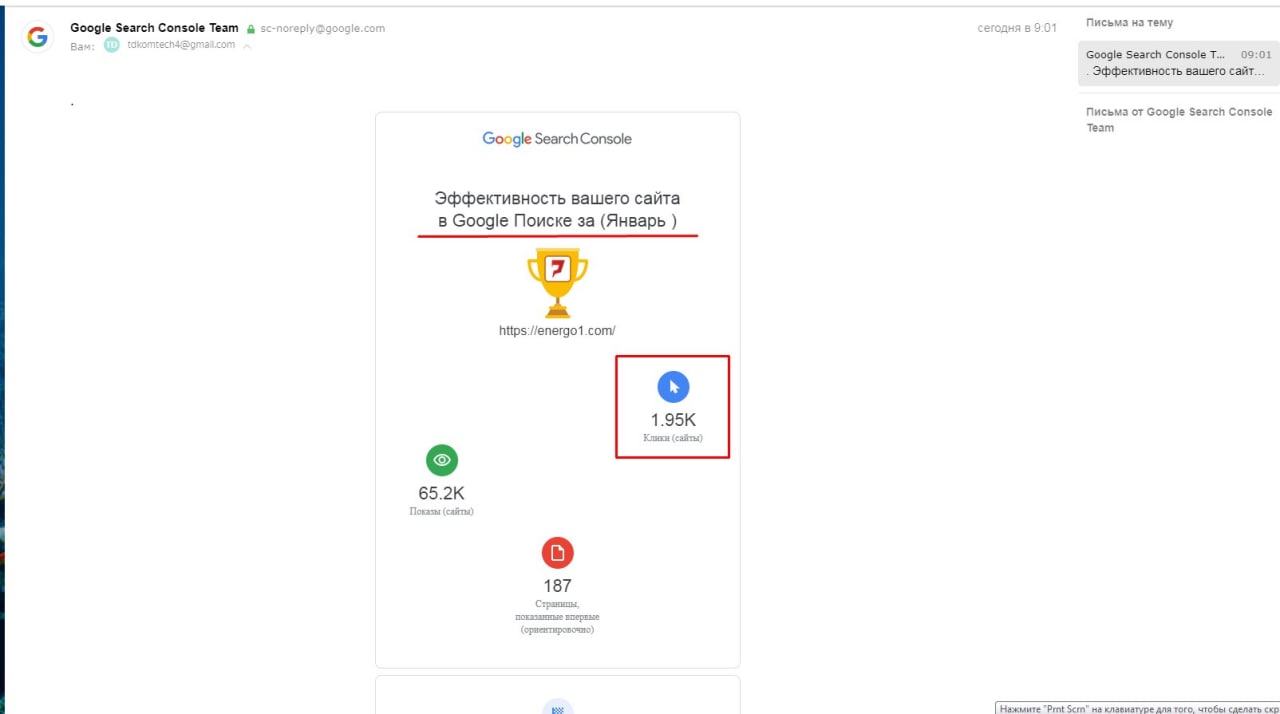Click the timestamp сегодня в 9:01
1280x714 pixels.
coord(1017,28)
